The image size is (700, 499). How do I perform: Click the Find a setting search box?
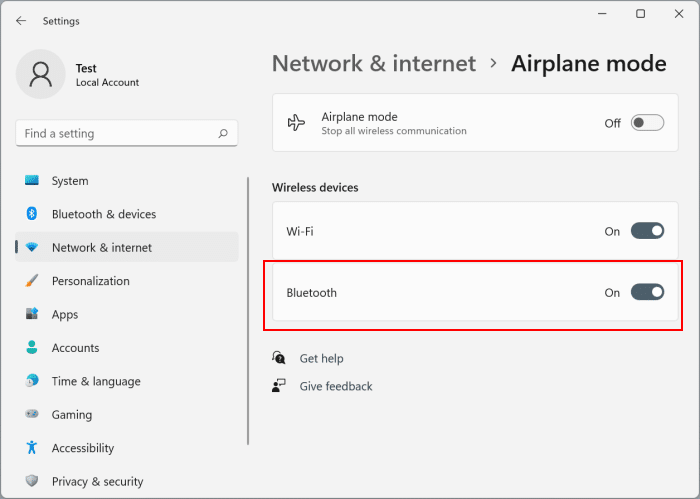click(127, 133)
